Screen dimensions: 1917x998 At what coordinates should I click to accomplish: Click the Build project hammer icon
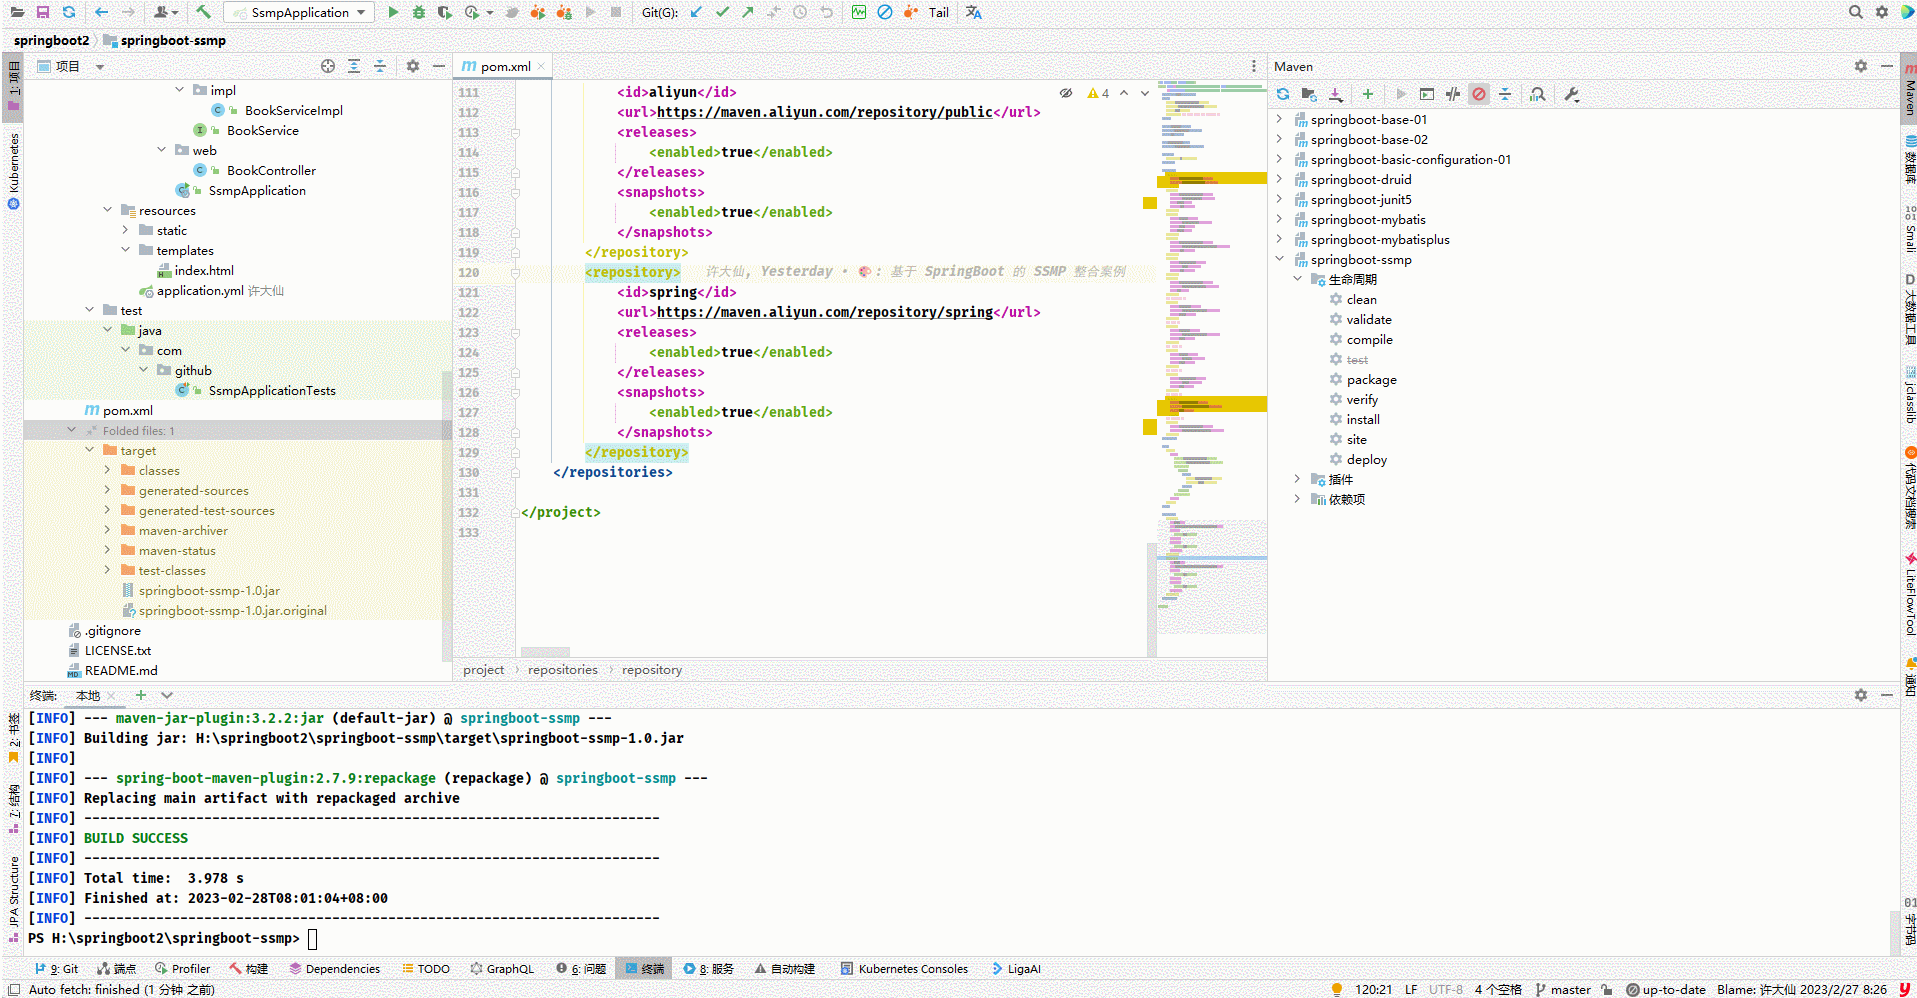point(203,12)
